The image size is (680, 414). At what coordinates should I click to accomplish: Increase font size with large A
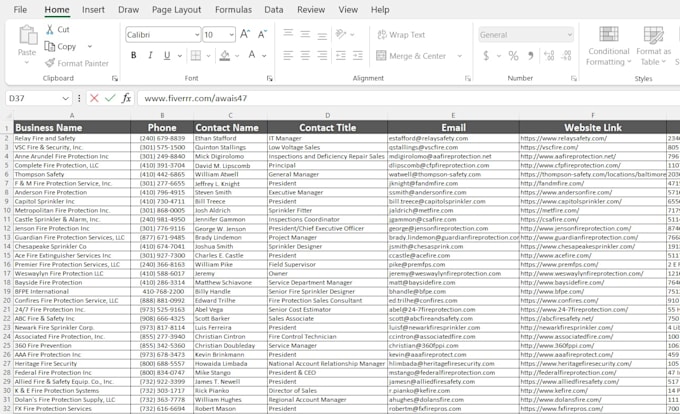[x=245, y=34]
